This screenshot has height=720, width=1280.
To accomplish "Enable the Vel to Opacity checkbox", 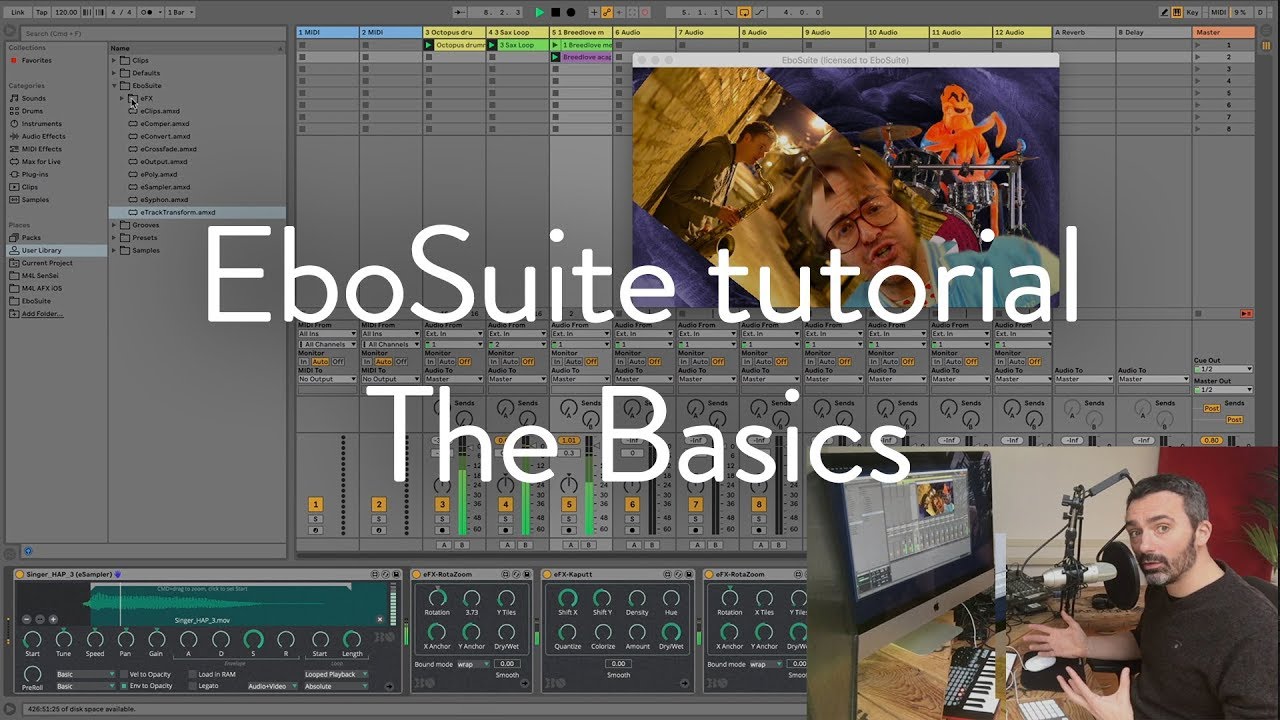I will pos(123,674).
